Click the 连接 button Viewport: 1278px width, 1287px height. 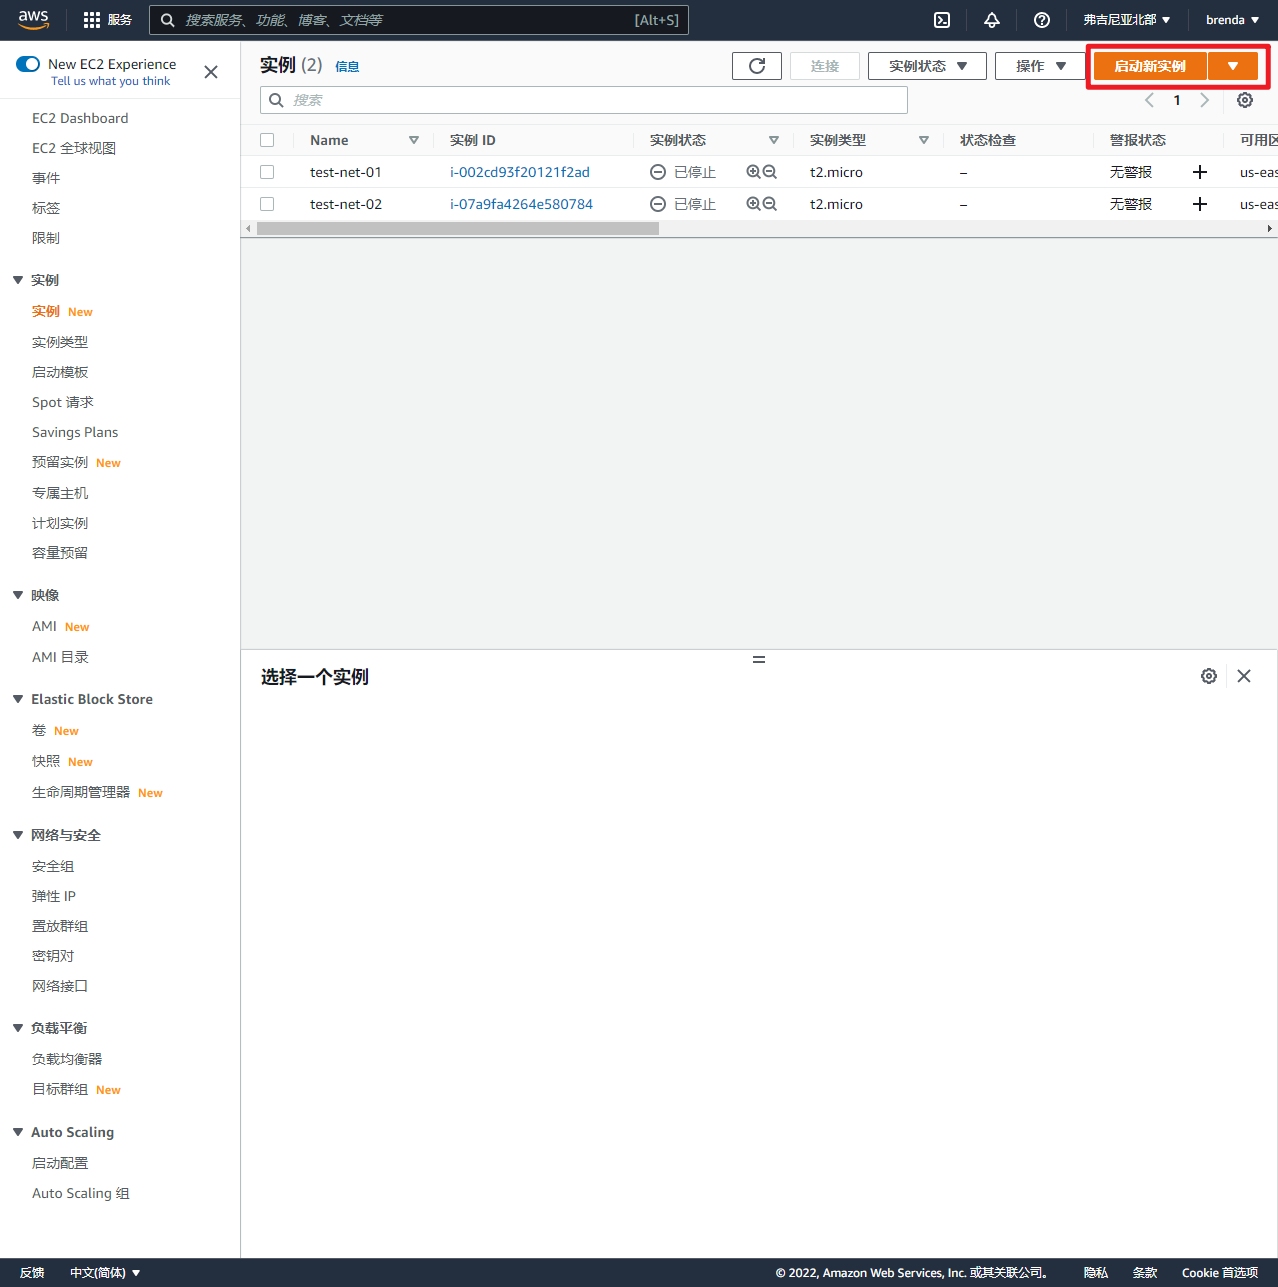(825, 66)
